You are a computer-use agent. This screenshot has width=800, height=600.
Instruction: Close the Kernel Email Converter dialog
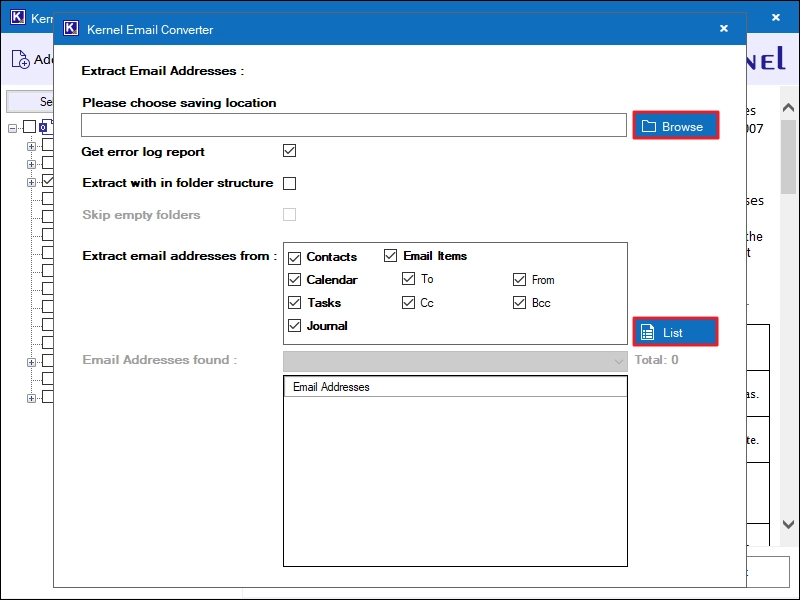(723, 29)
